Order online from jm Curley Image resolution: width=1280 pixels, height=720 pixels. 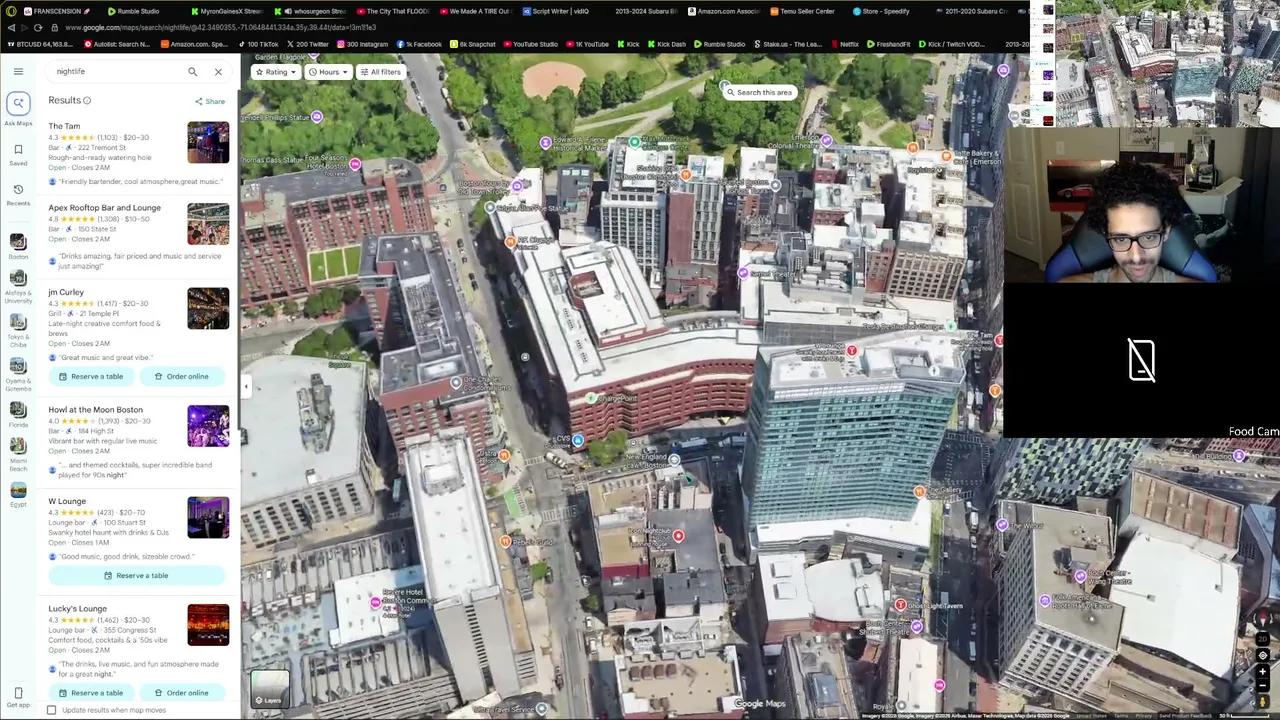tap(182, 377)
